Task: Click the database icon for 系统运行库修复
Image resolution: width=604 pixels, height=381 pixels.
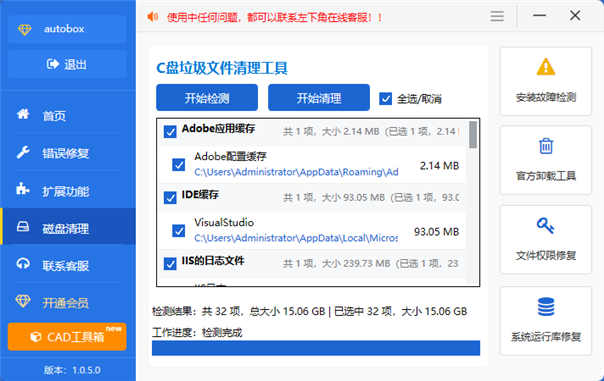Action: (x=546, y=307)
